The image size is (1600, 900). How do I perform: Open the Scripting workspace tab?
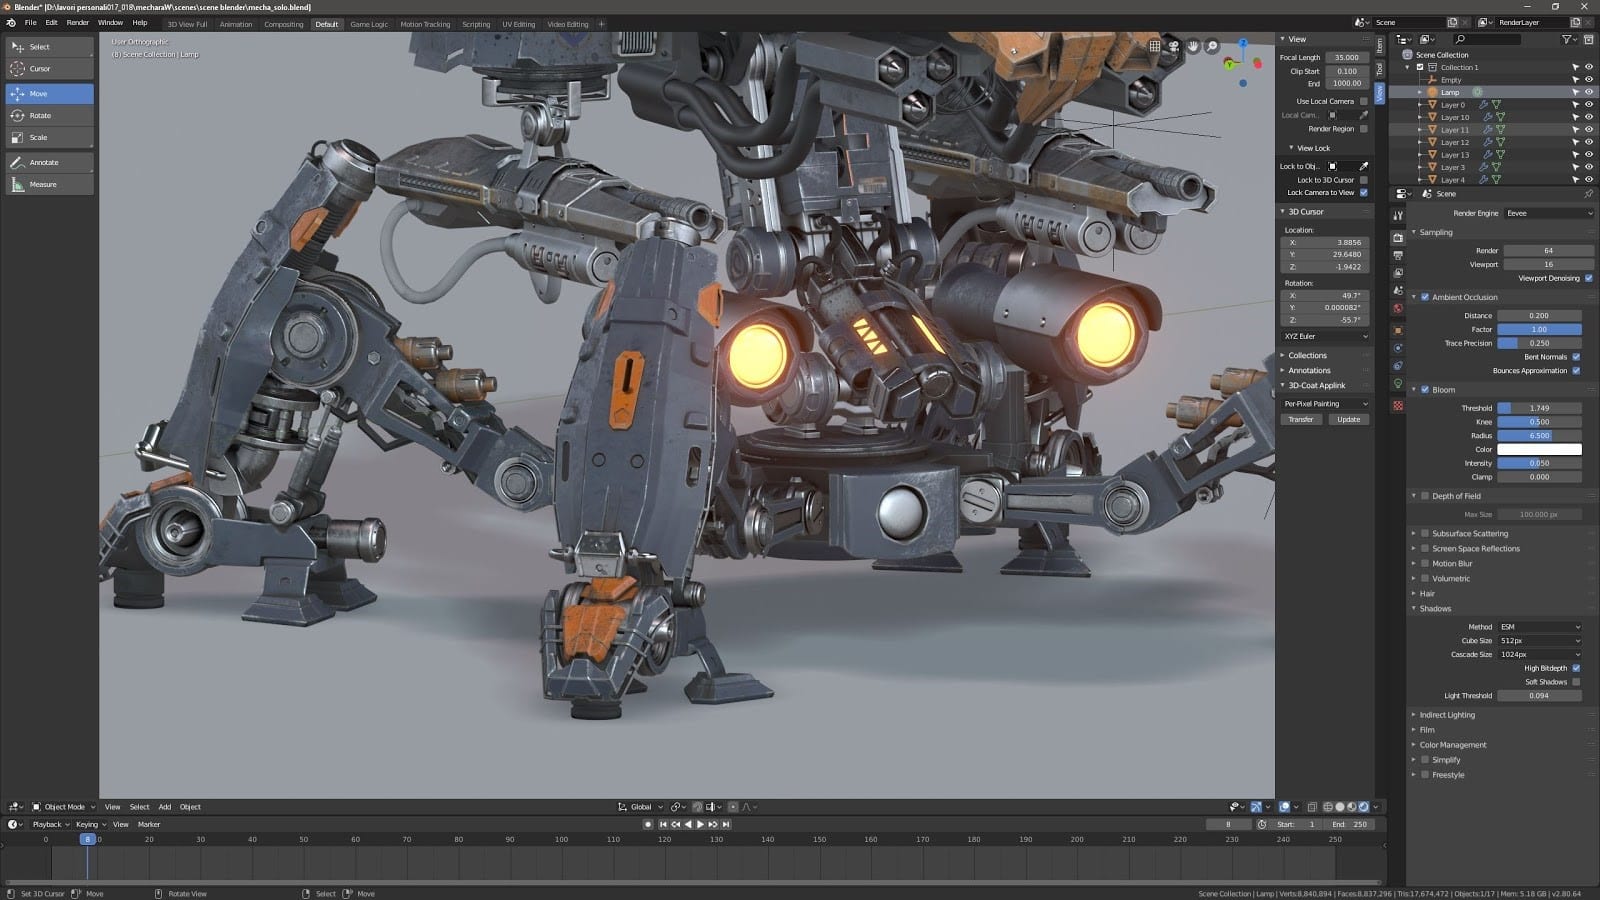pos(476,24)
